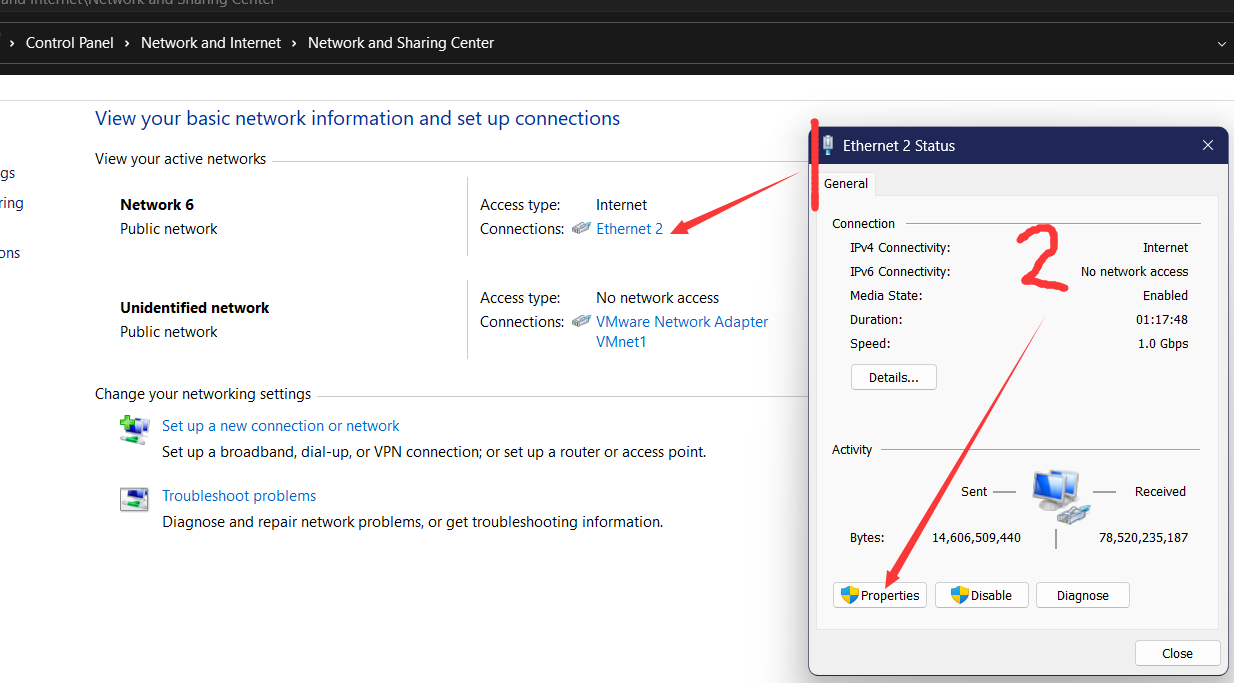The image size is (1234, 683).
Task: Click the Troubleshoot problems icon
Action: 134,500
